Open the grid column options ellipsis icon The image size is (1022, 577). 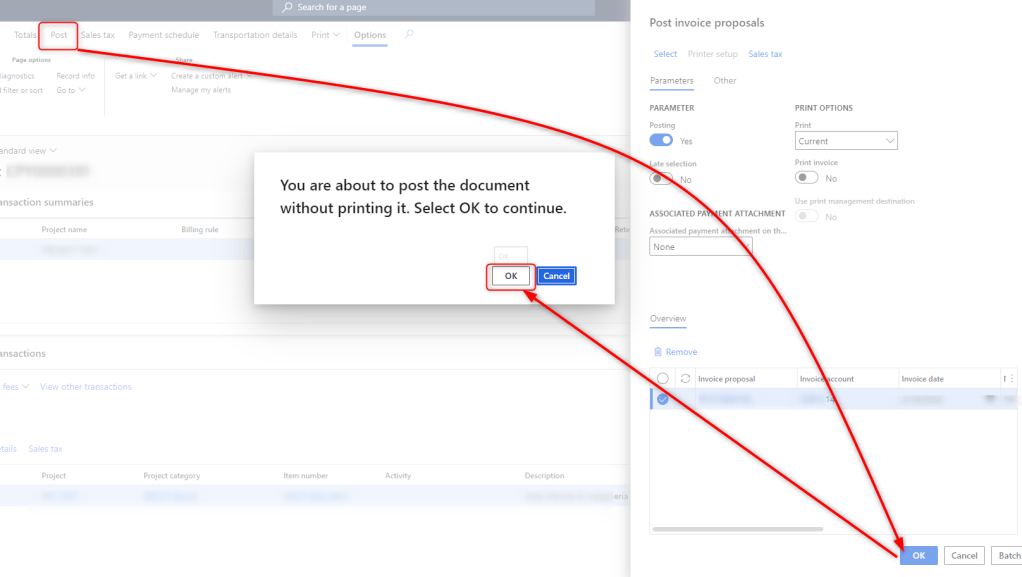1011,379
